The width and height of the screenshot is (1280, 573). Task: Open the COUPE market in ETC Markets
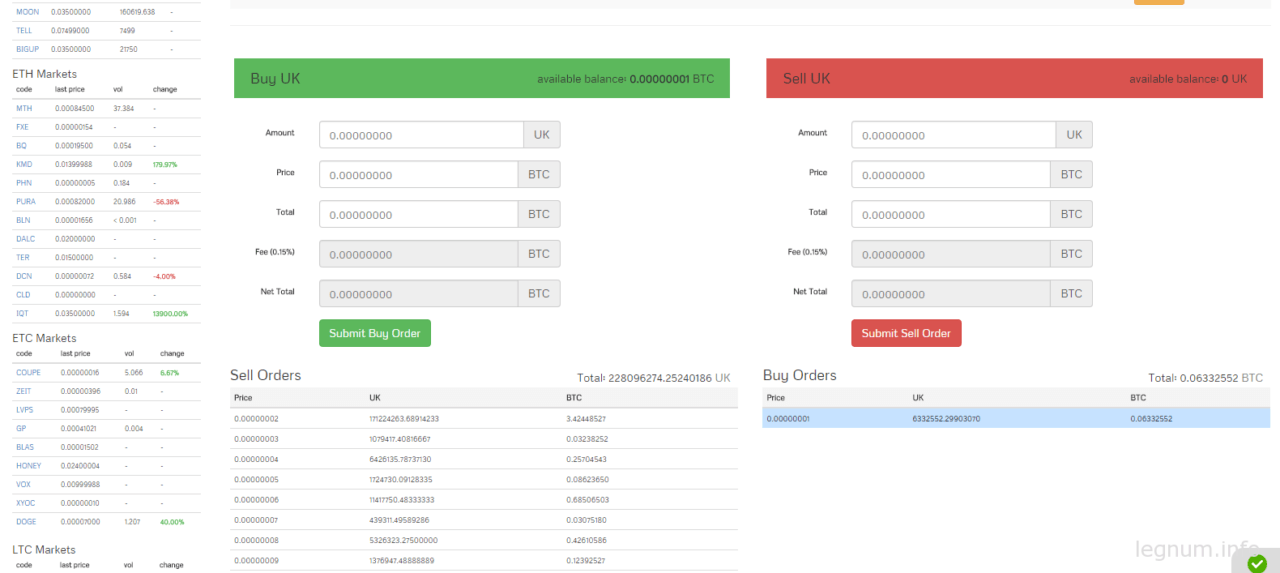[x=28, y=372]
